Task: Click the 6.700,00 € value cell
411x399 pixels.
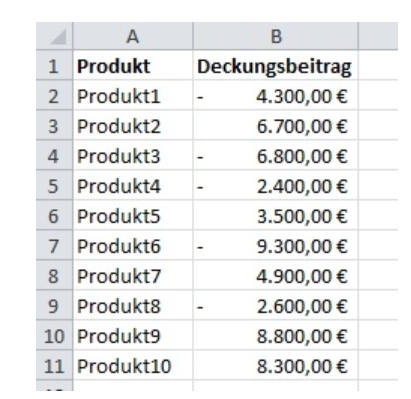Action: (276, 125)
